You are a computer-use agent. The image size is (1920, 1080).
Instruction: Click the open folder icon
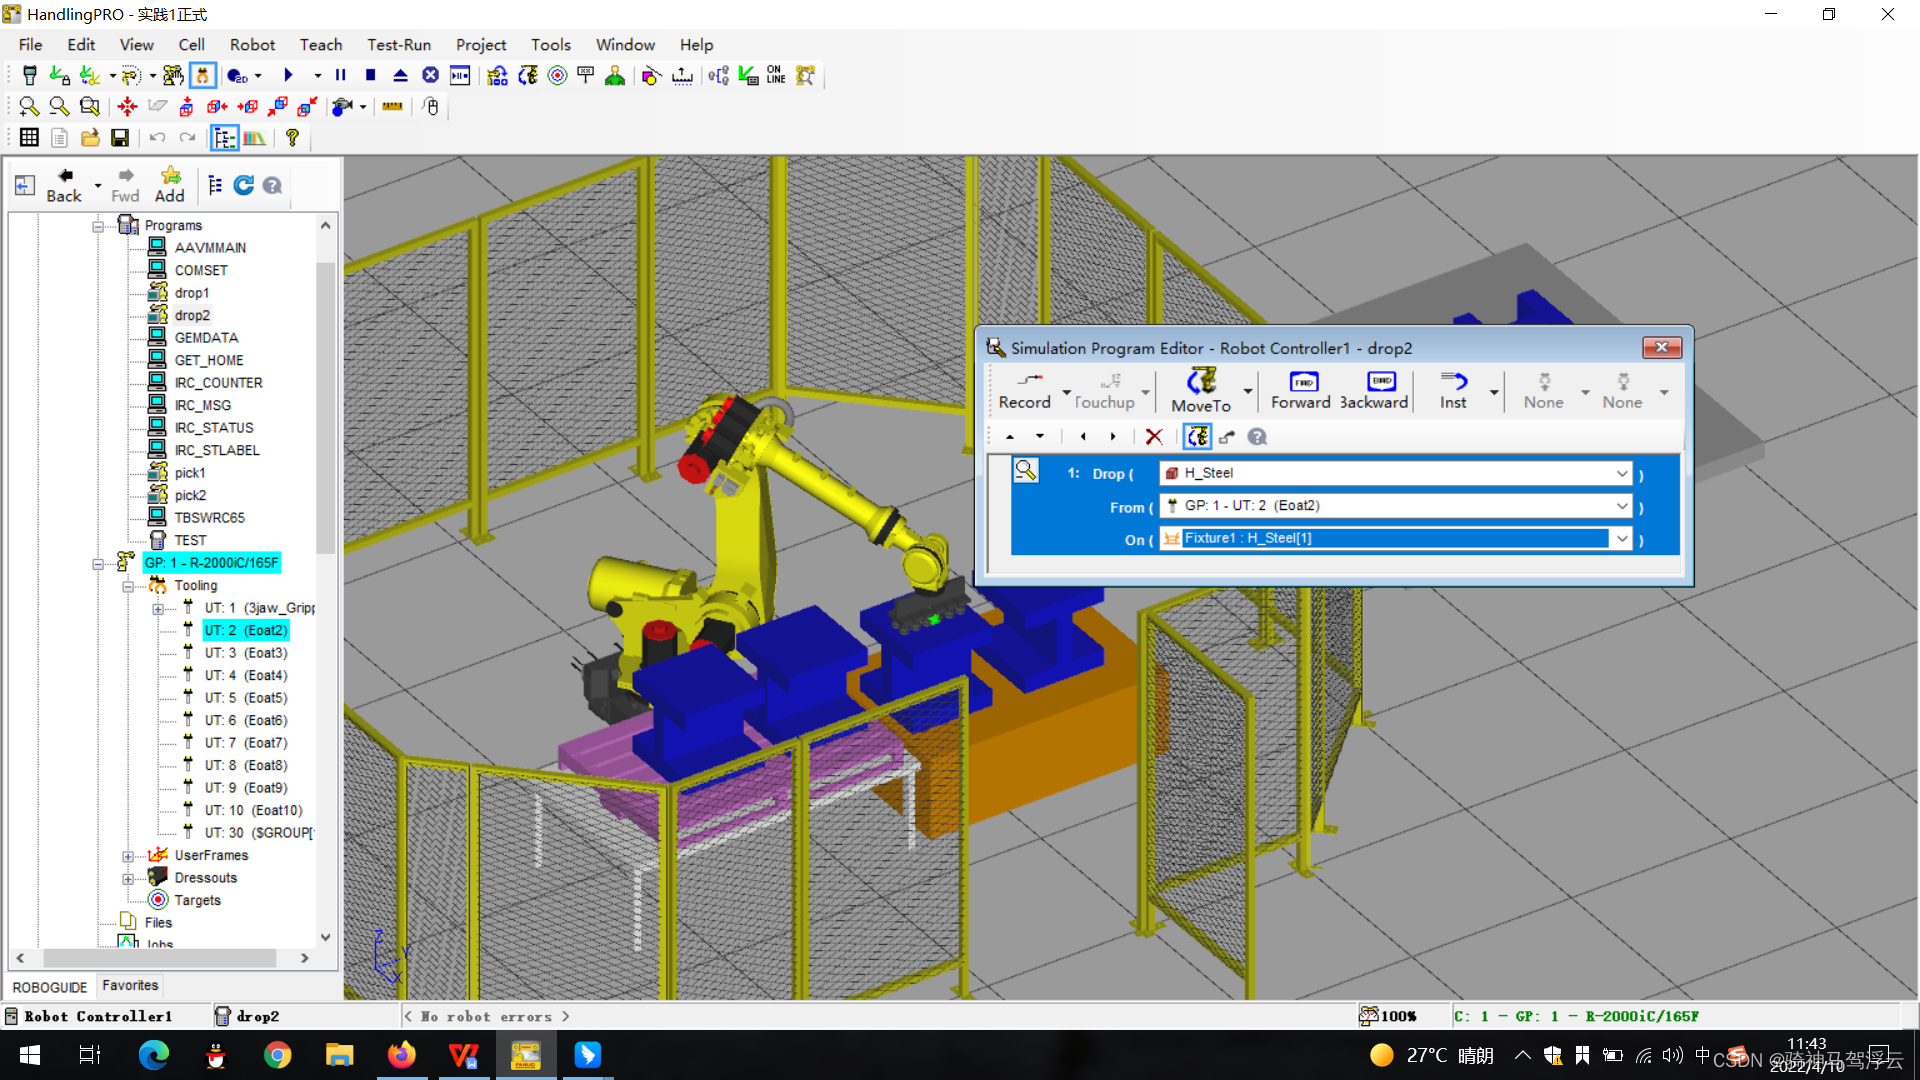click(90, 138)
